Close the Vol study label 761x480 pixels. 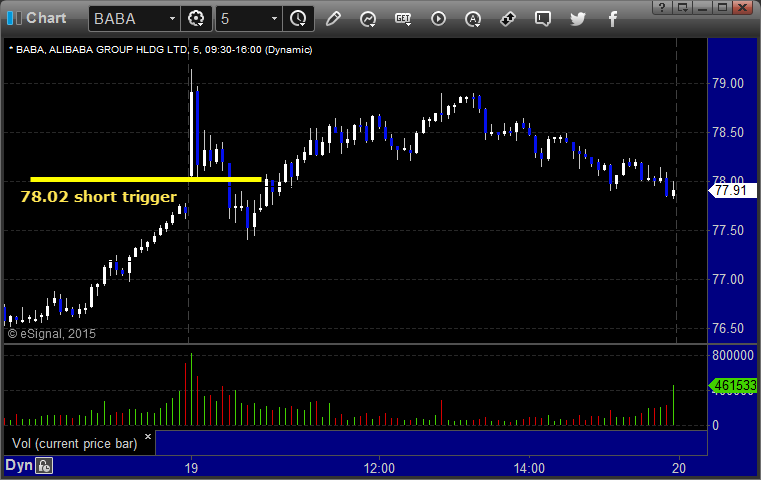pos(148,436)
